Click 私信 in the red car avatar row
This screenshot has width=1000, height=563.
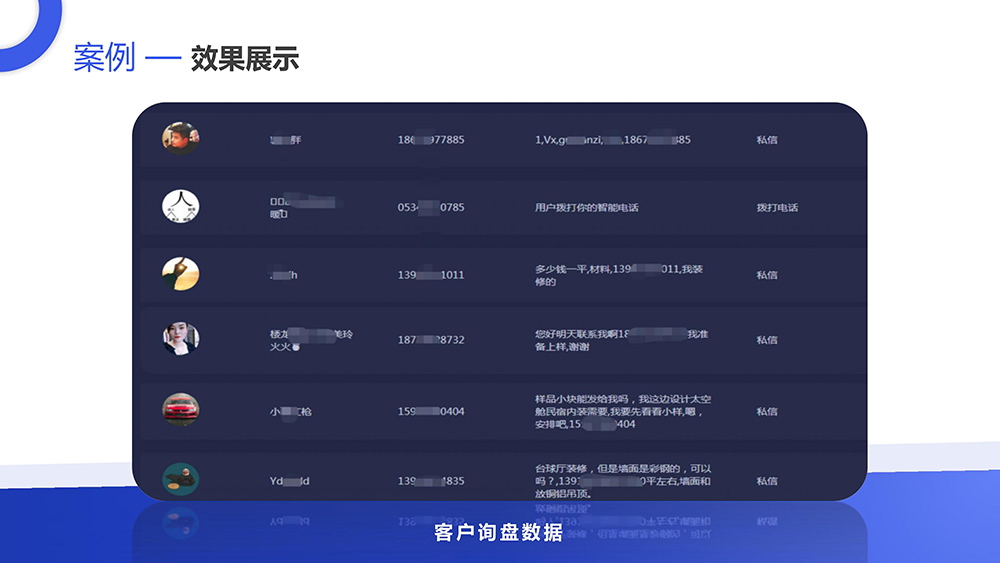(x=767, y=412)
